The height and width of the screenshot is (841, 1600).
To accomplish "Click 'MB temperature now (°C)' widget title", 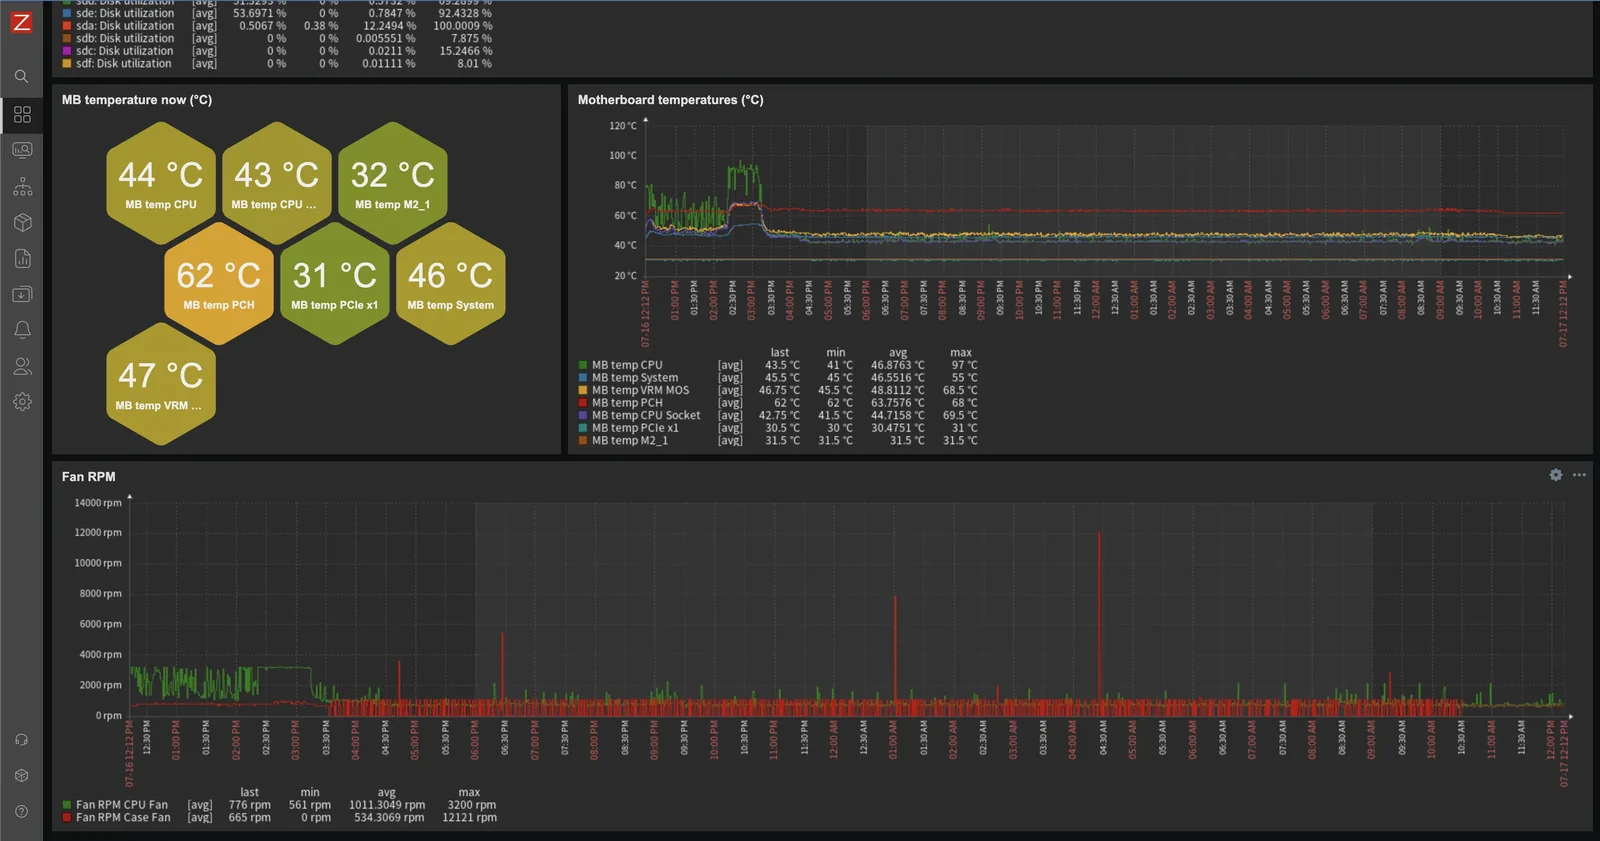I will [137, 100].
